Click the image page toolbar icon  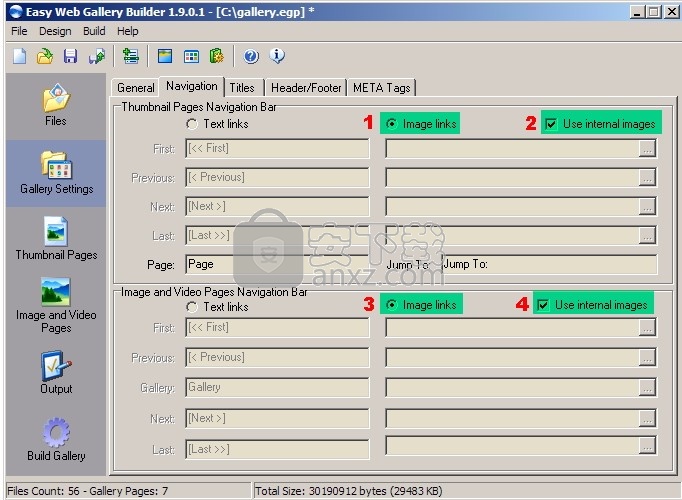pos(165,56)
